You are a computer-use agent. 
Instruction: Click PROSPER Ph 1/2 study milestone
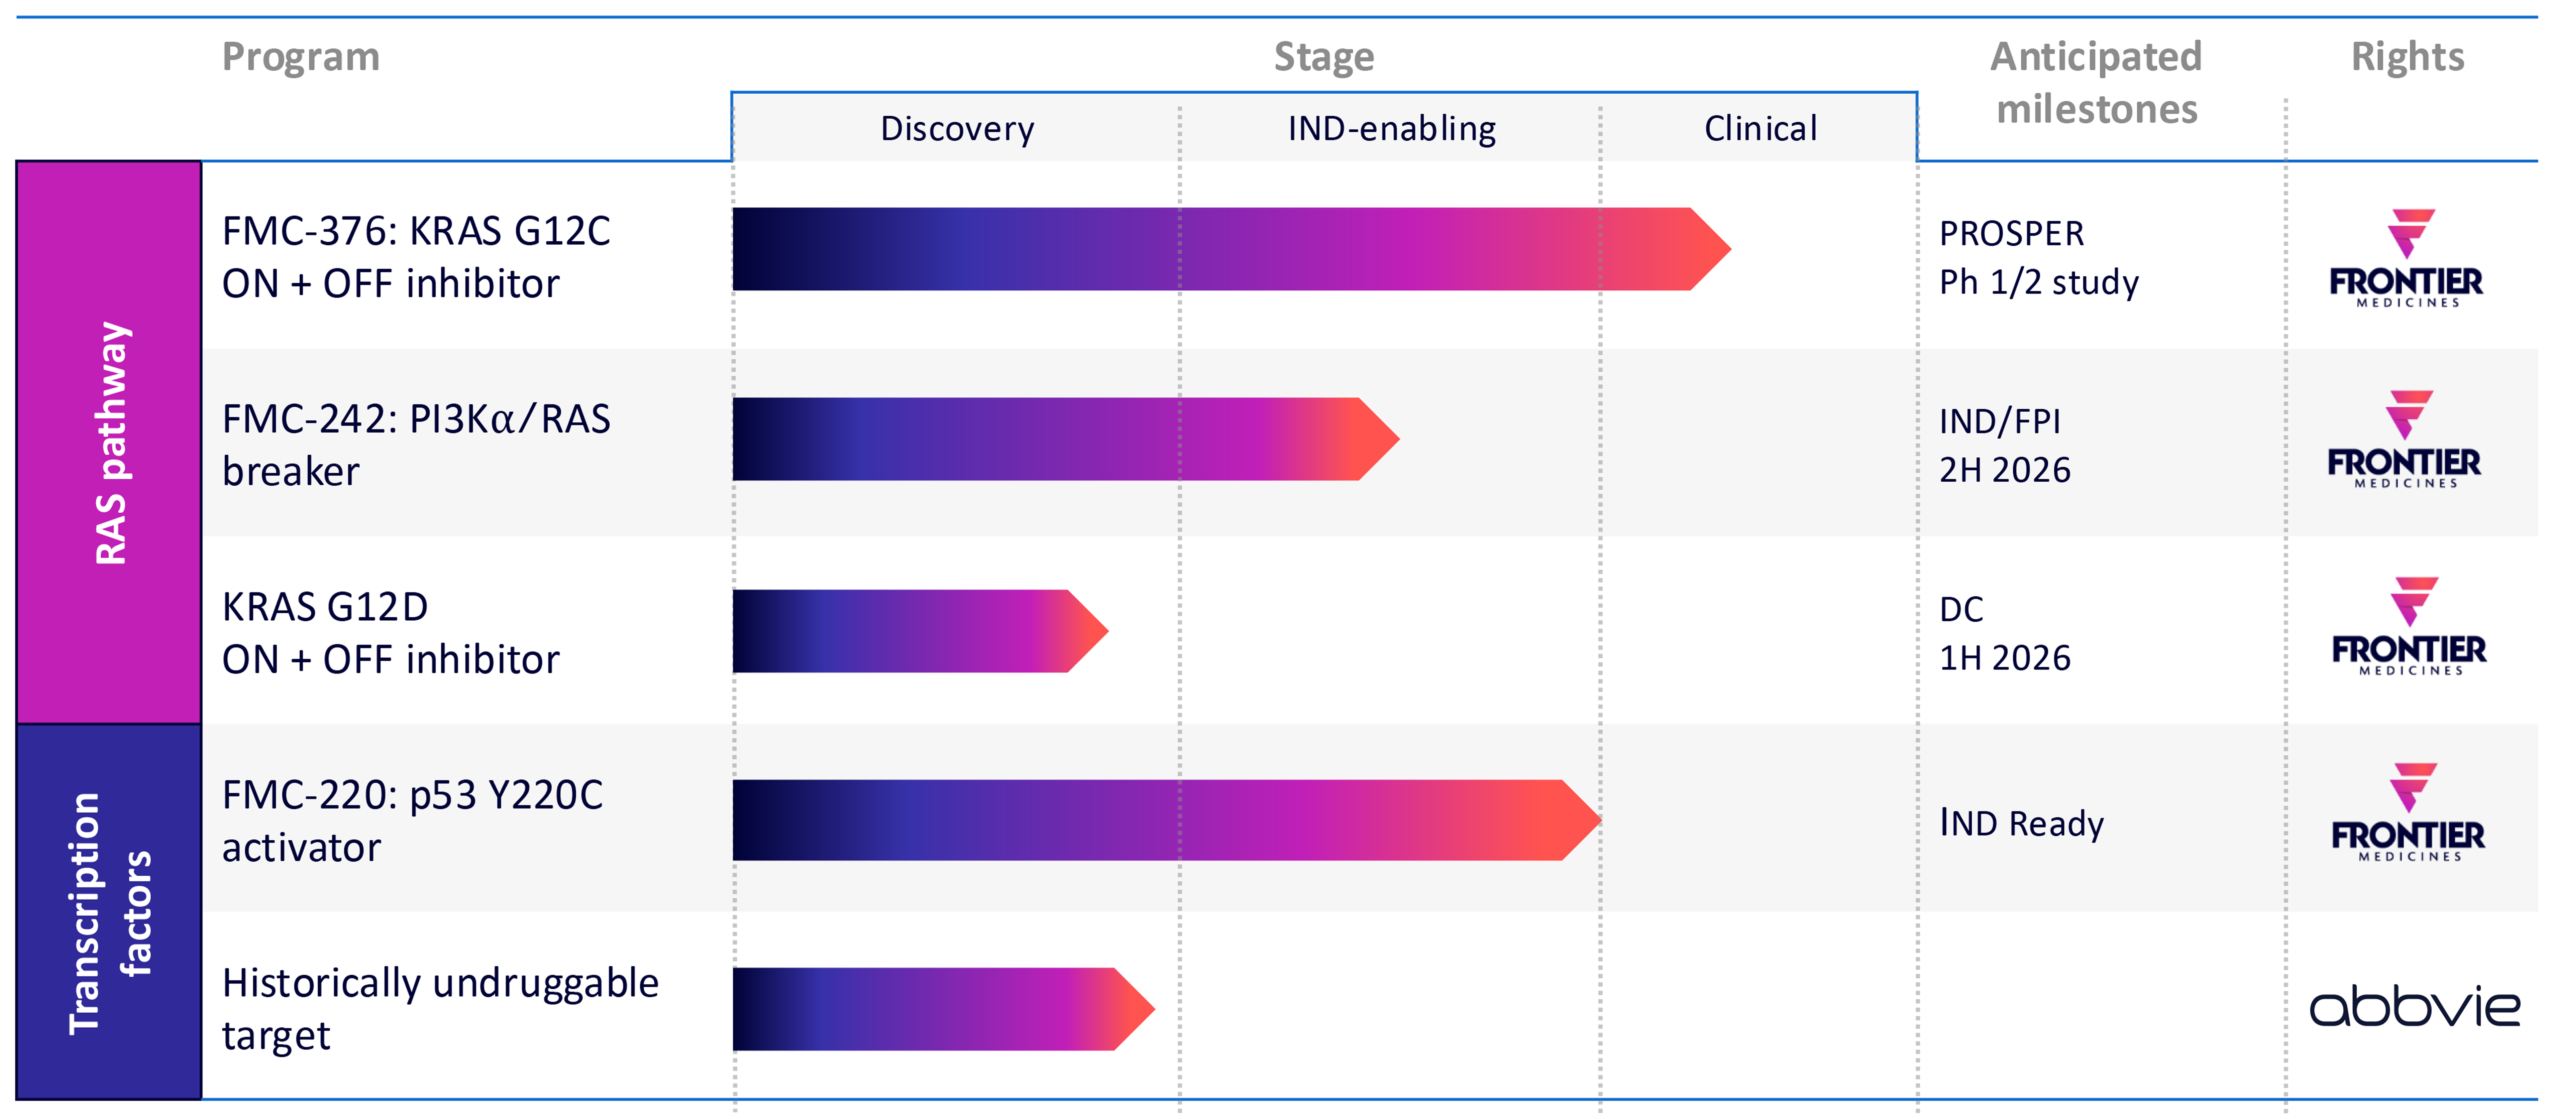[2038, 257]
